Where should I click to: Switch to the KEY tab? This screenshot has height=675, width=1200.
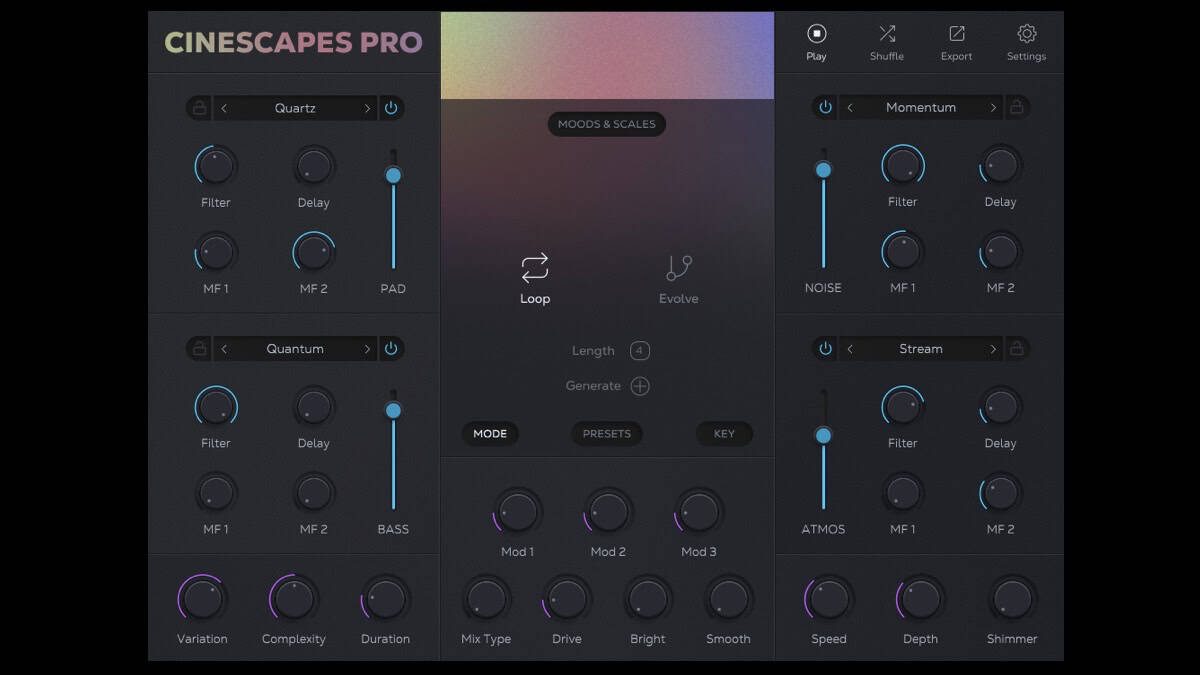(x=724, y=434)
